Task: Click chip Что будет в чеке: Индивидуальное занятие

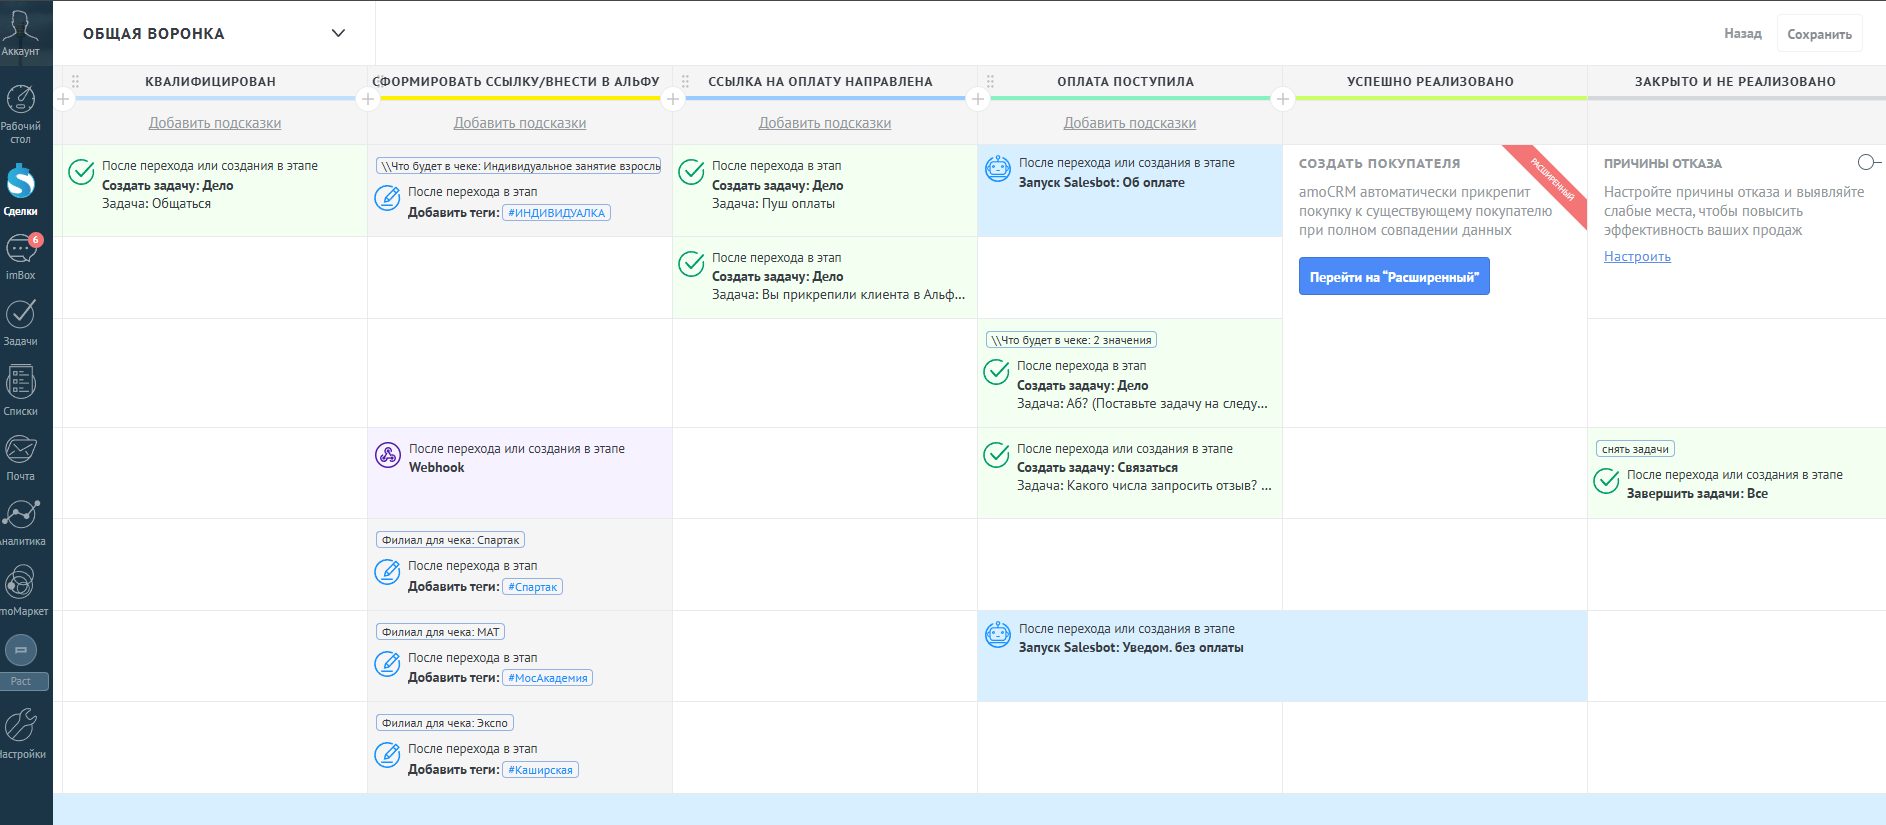Action: coord(518,166)
